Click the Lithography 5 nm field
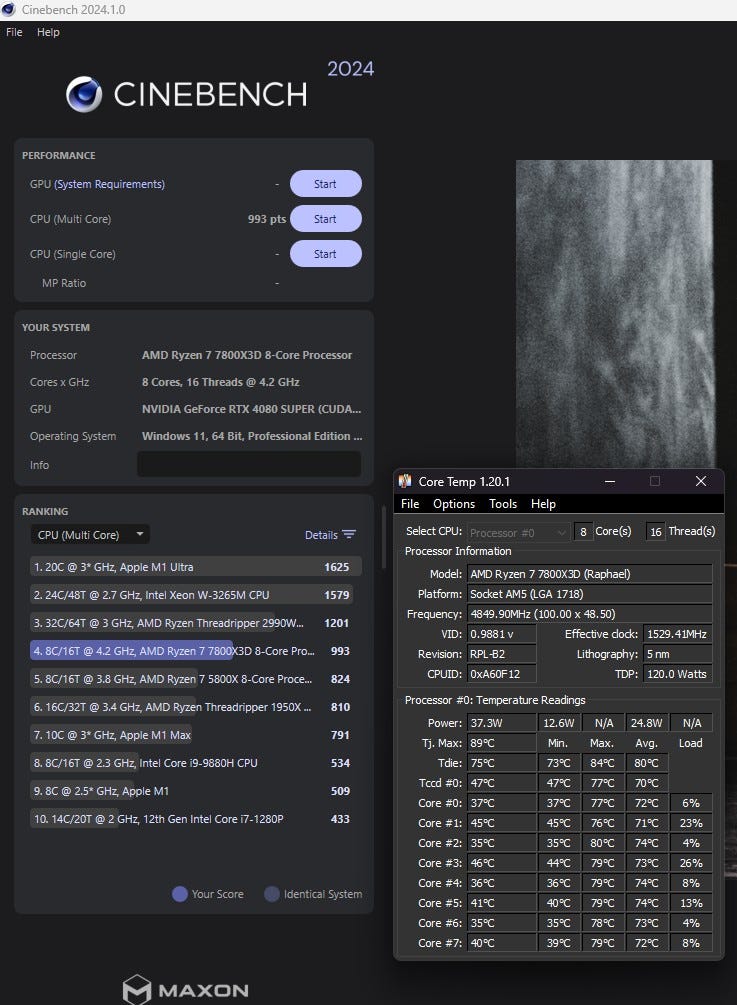 pyautogui.click(x=677, y=654)
